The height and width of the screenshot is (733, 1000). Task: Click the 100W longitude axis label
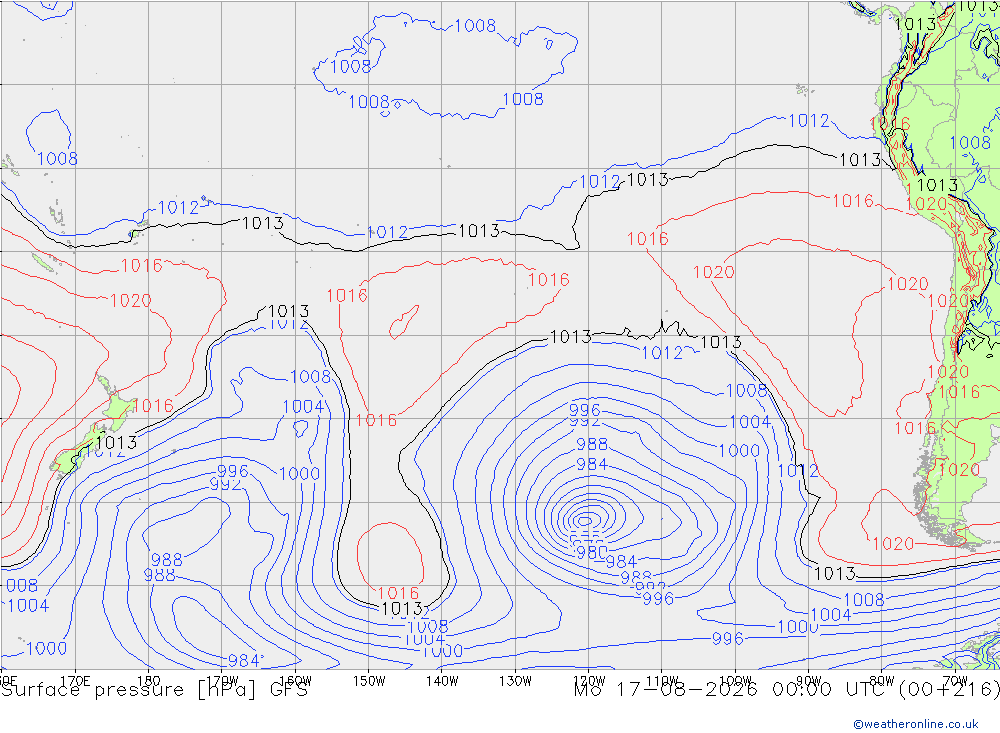735,681
